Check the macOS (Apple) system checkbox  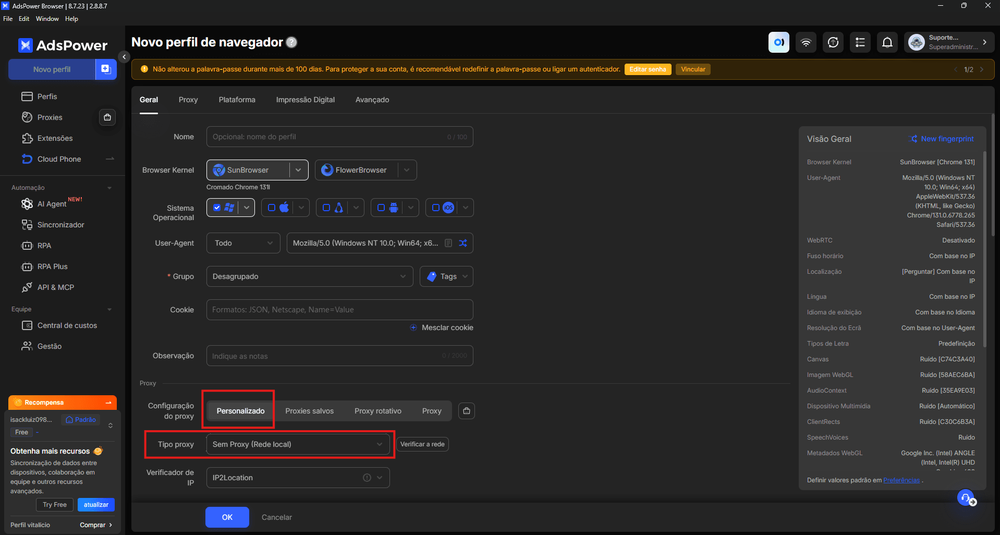tap(271, 207)
